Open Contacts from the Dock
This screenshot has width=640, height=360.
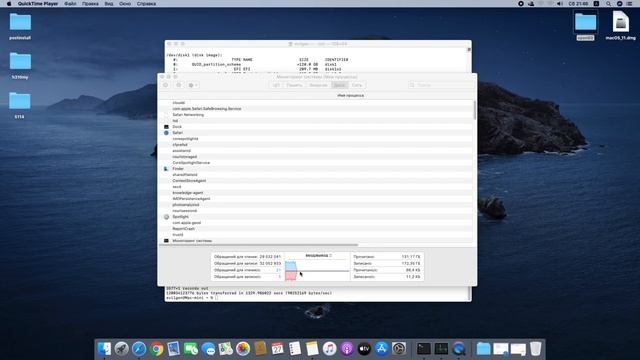260,349
